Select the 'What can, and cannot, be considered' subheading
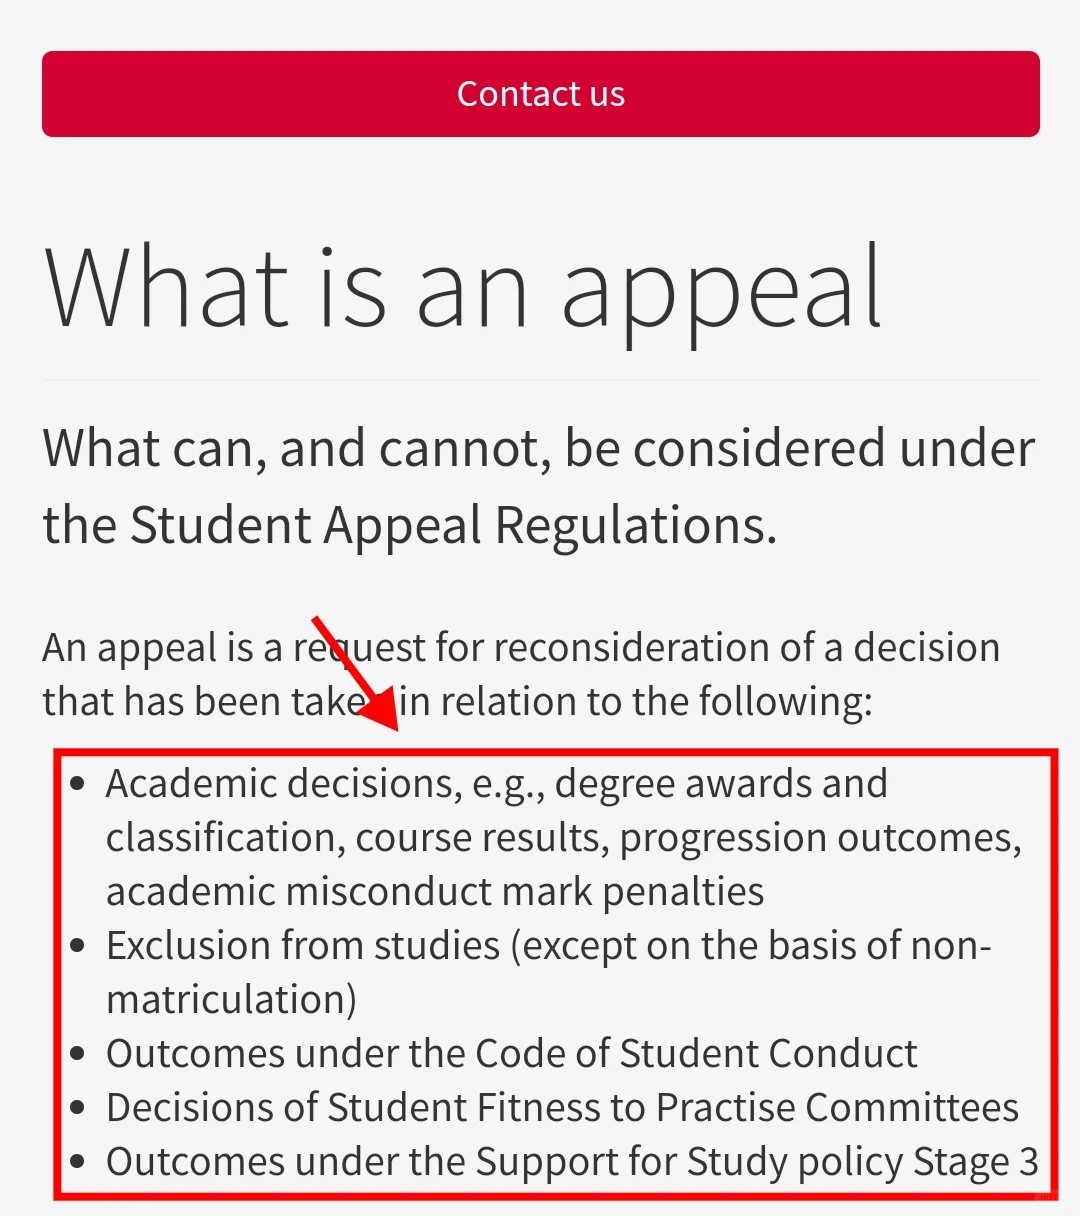Screen dimensions: 1080x1216 538,448
